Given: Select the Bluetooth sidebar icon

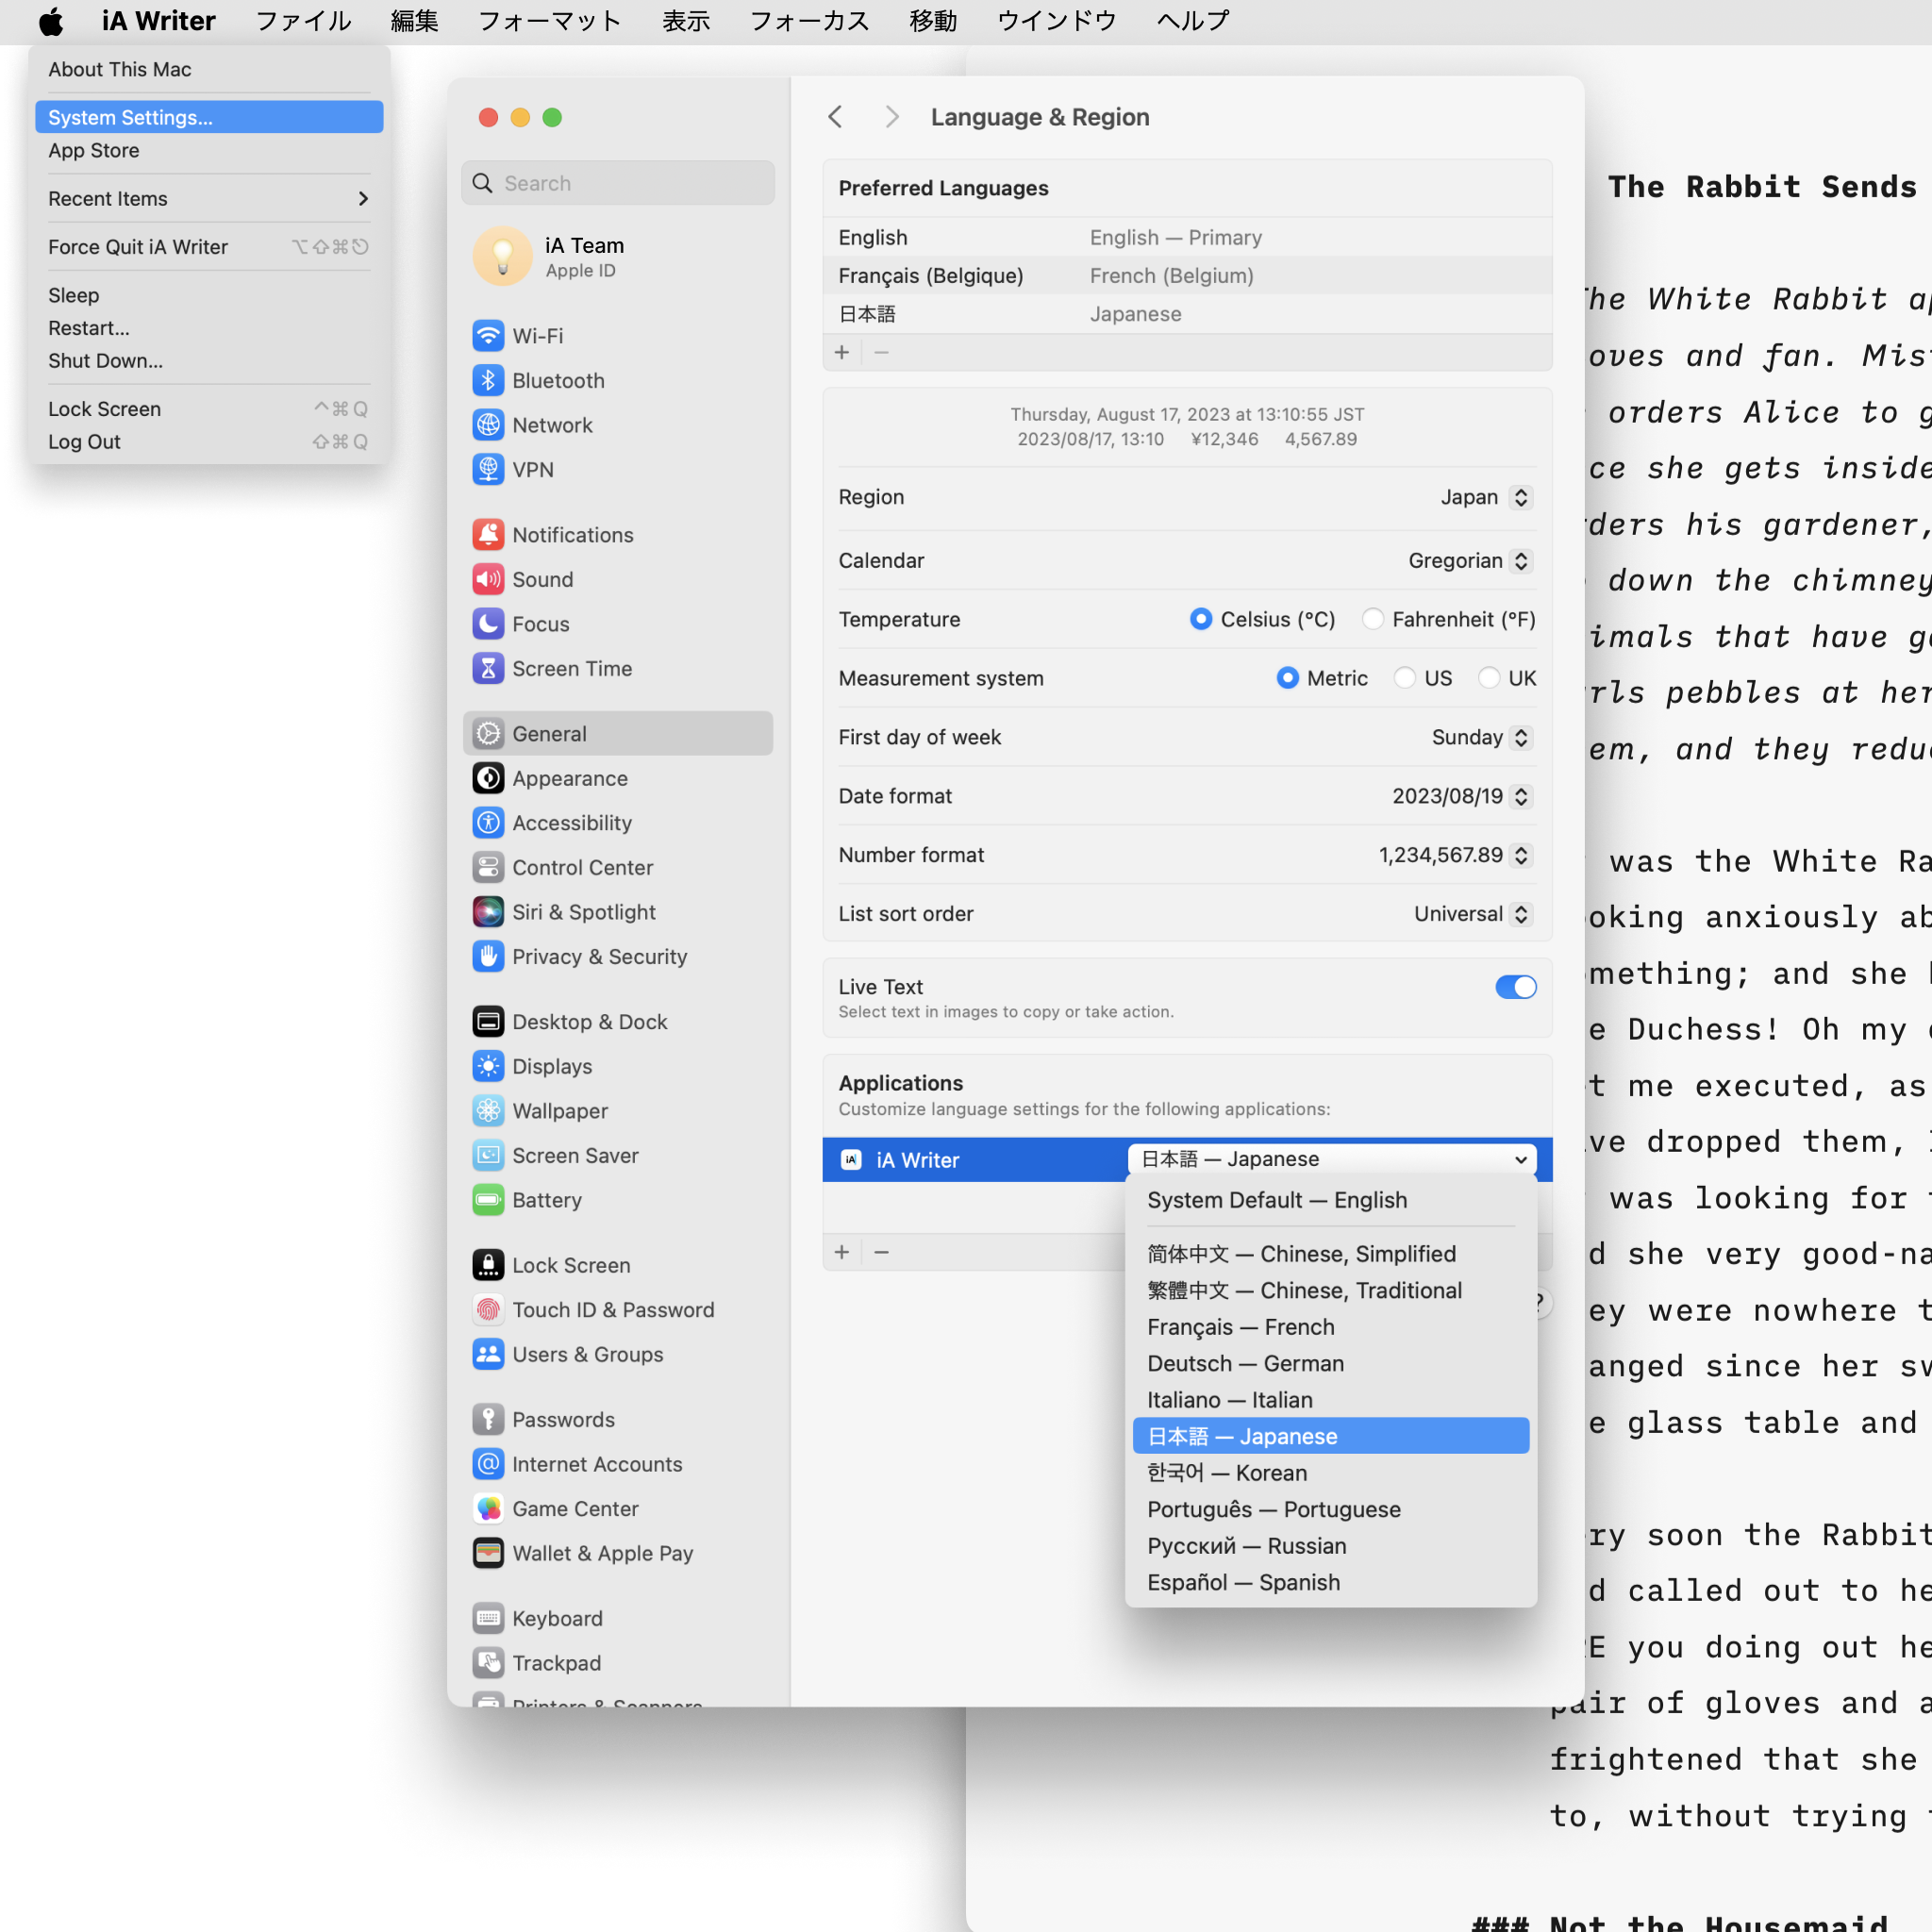Looking at the screenshot, I should click(x=488, y=380).
